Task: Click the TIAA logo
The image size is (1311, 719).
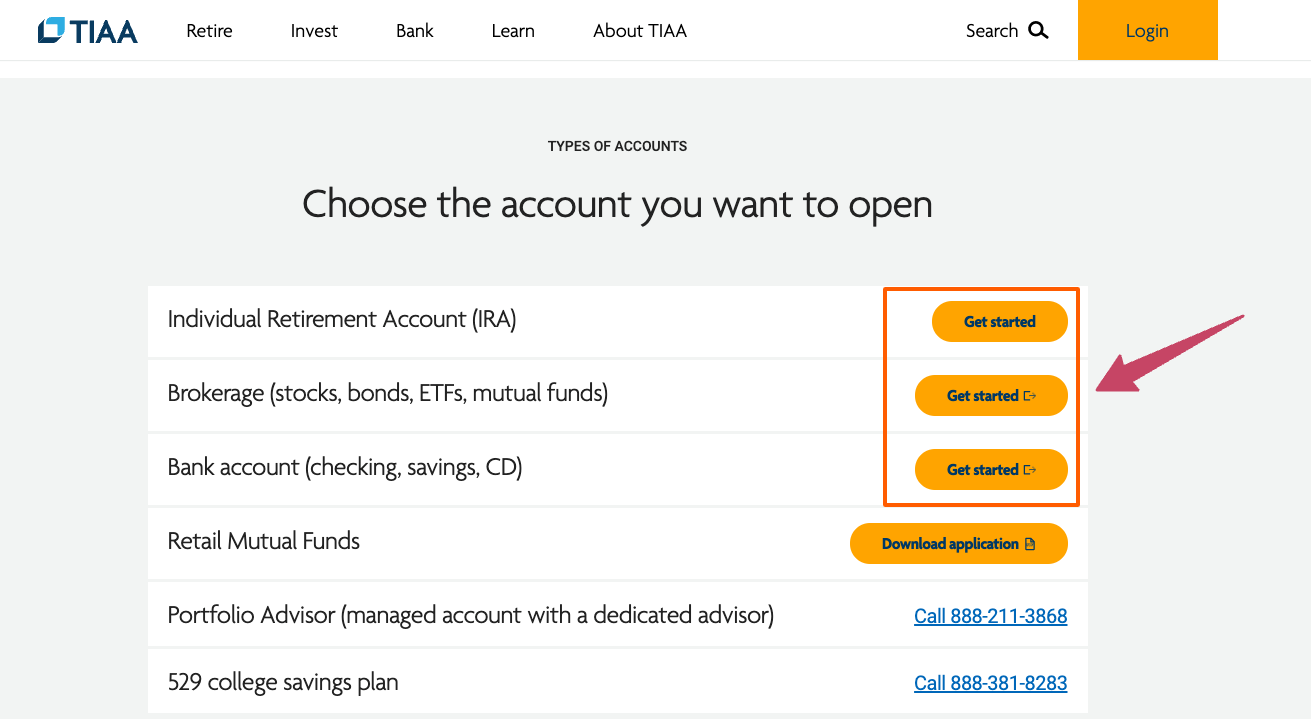Action: pos(87,30)
